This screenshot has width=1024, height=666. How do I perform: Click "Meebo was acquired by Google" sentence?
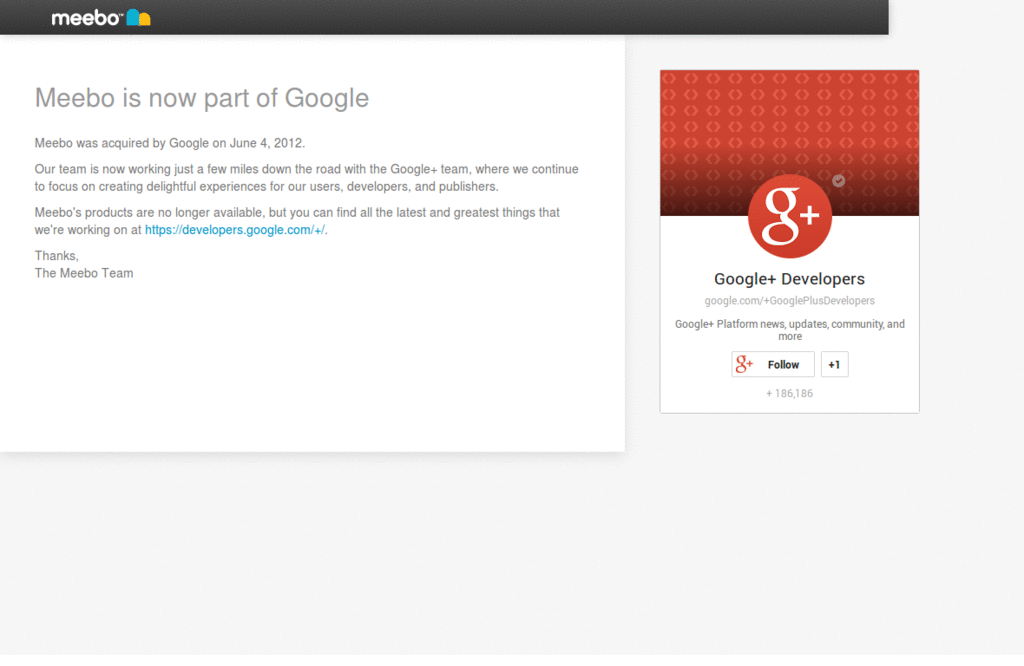point(170,143)
